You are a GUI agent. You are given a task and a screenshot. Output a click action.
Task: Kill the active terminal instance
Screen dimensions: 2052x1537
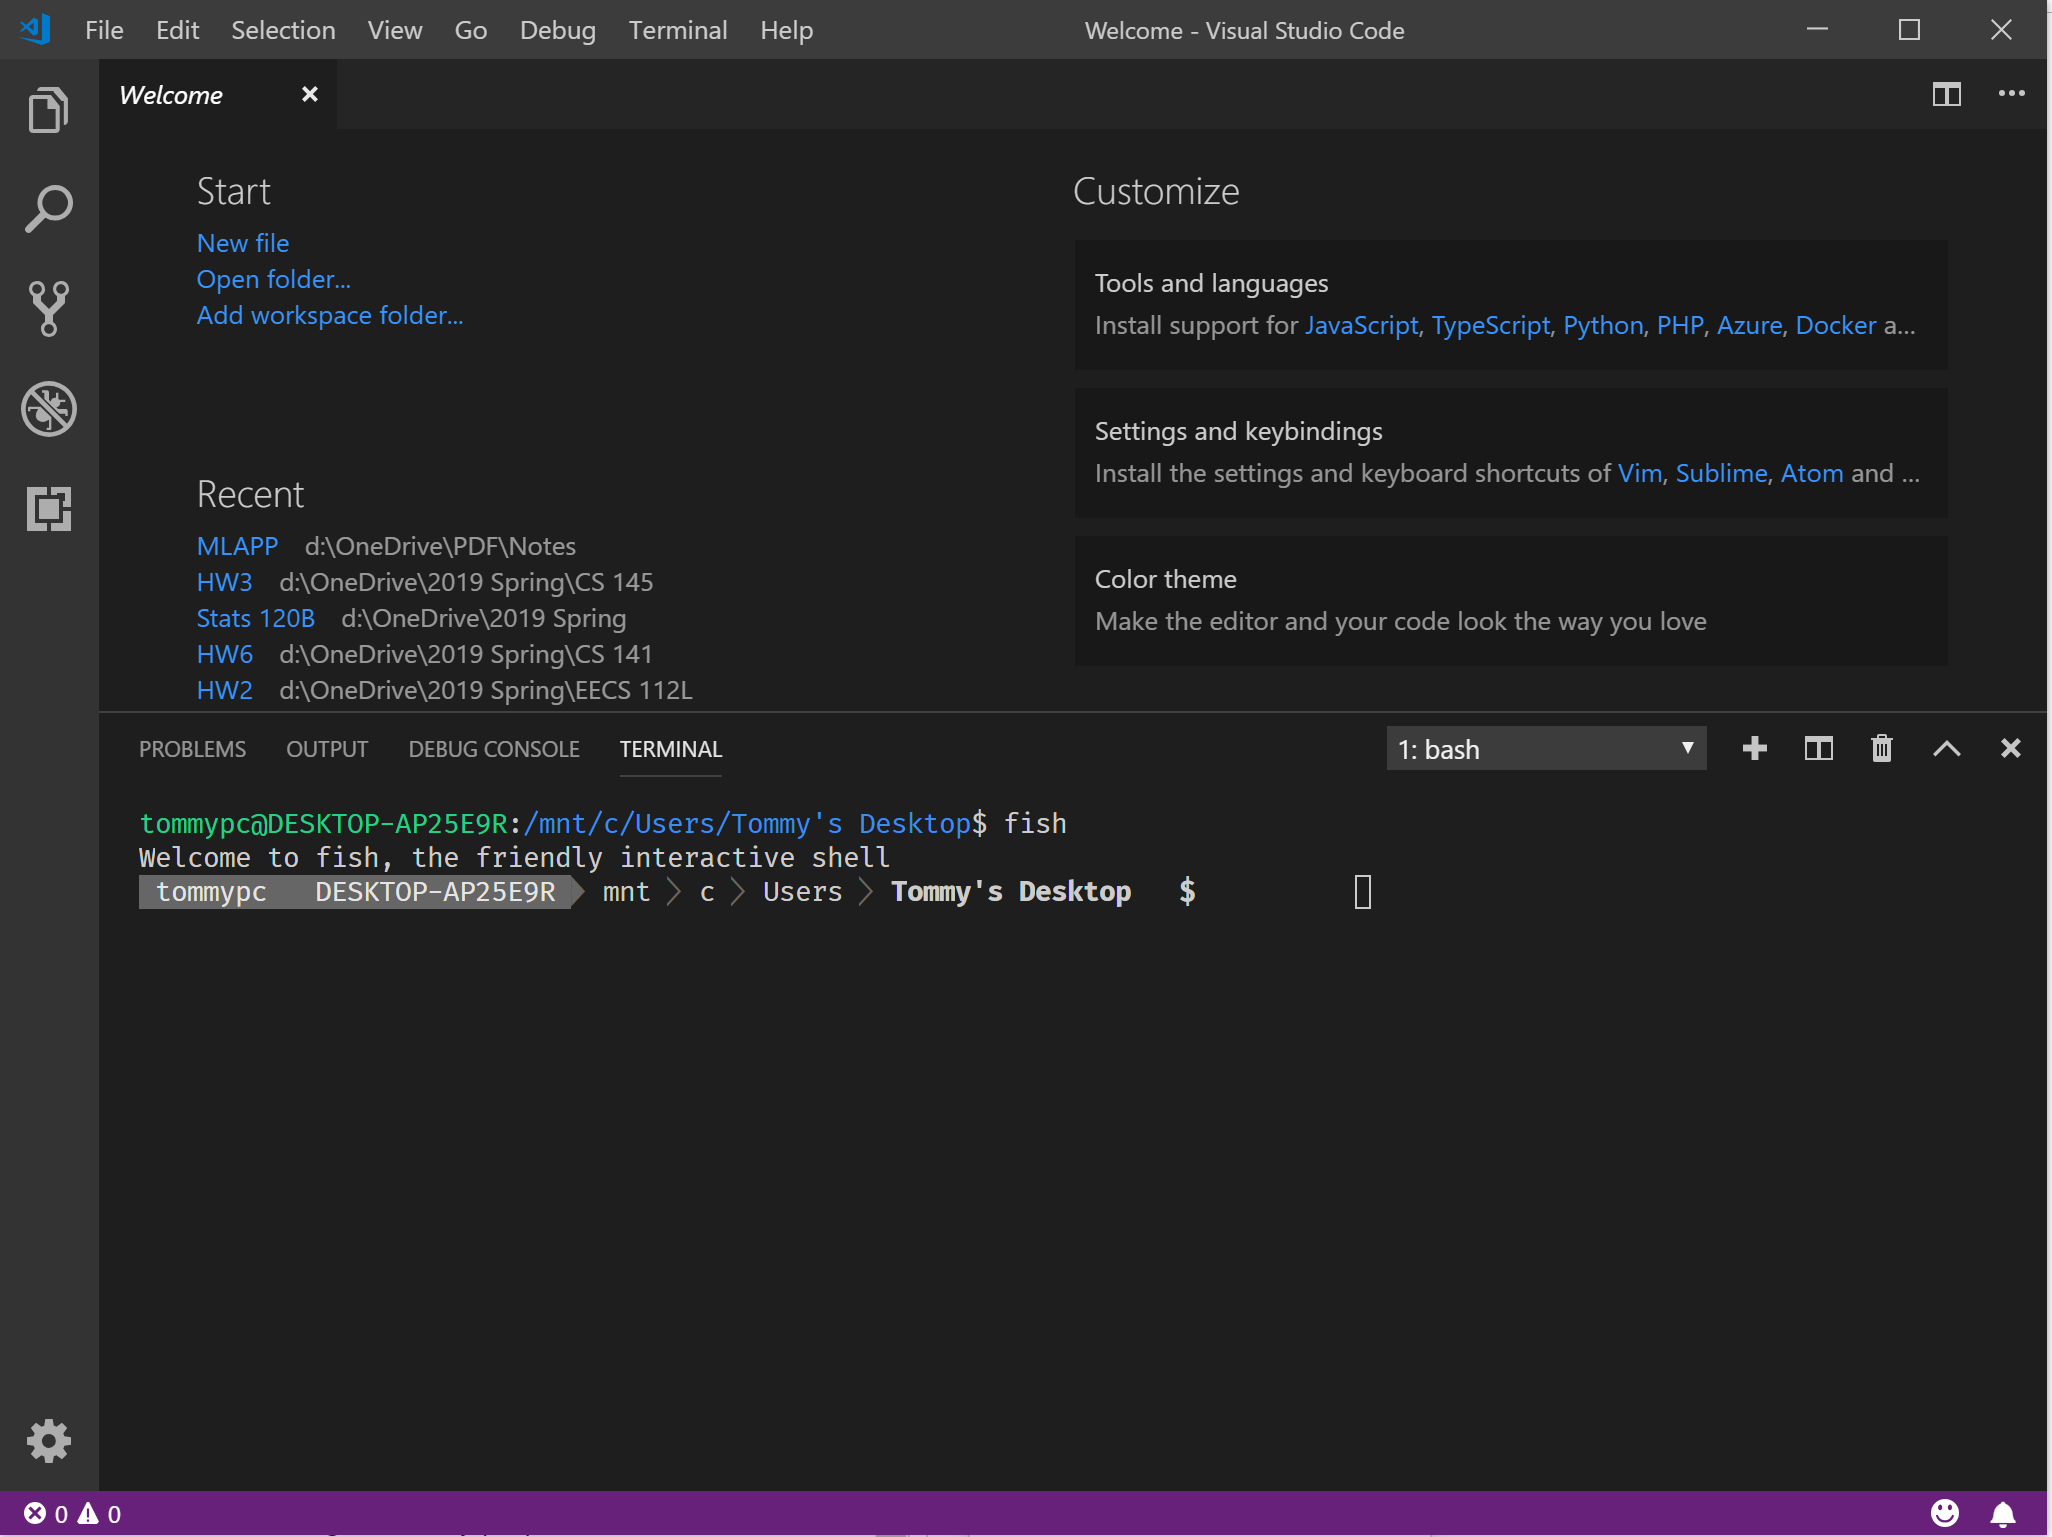click(1881, 748)
